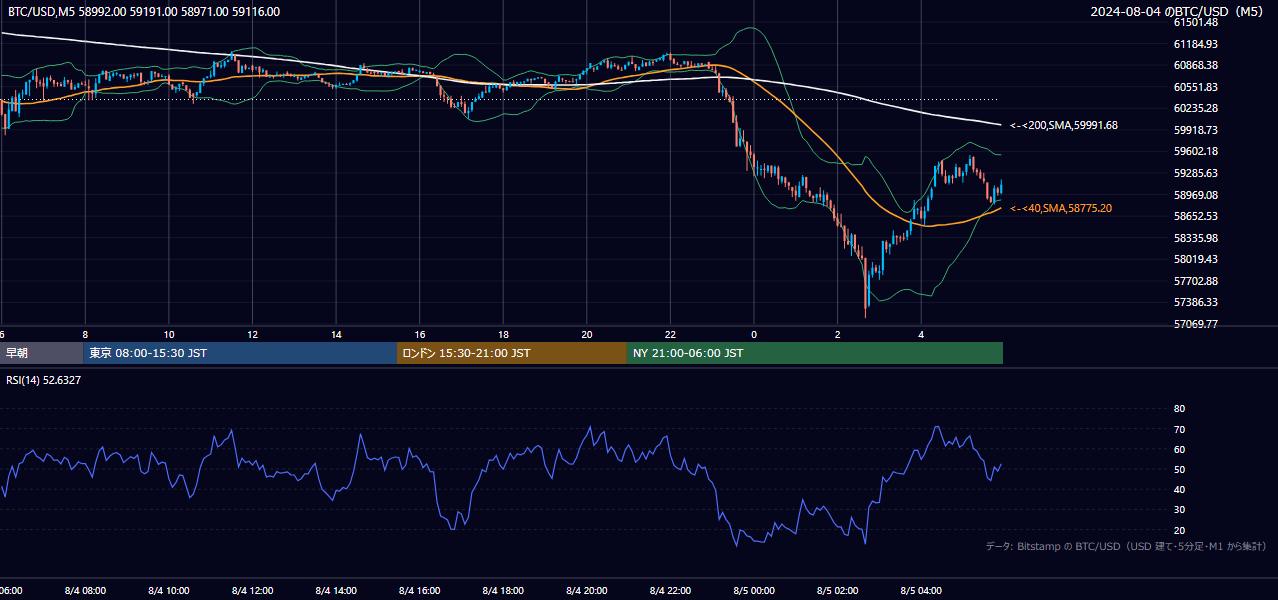Click RSI scale value 30
Image resolution: width=1278 pixels, height=600 pixels.
(x=1179, y=510)
